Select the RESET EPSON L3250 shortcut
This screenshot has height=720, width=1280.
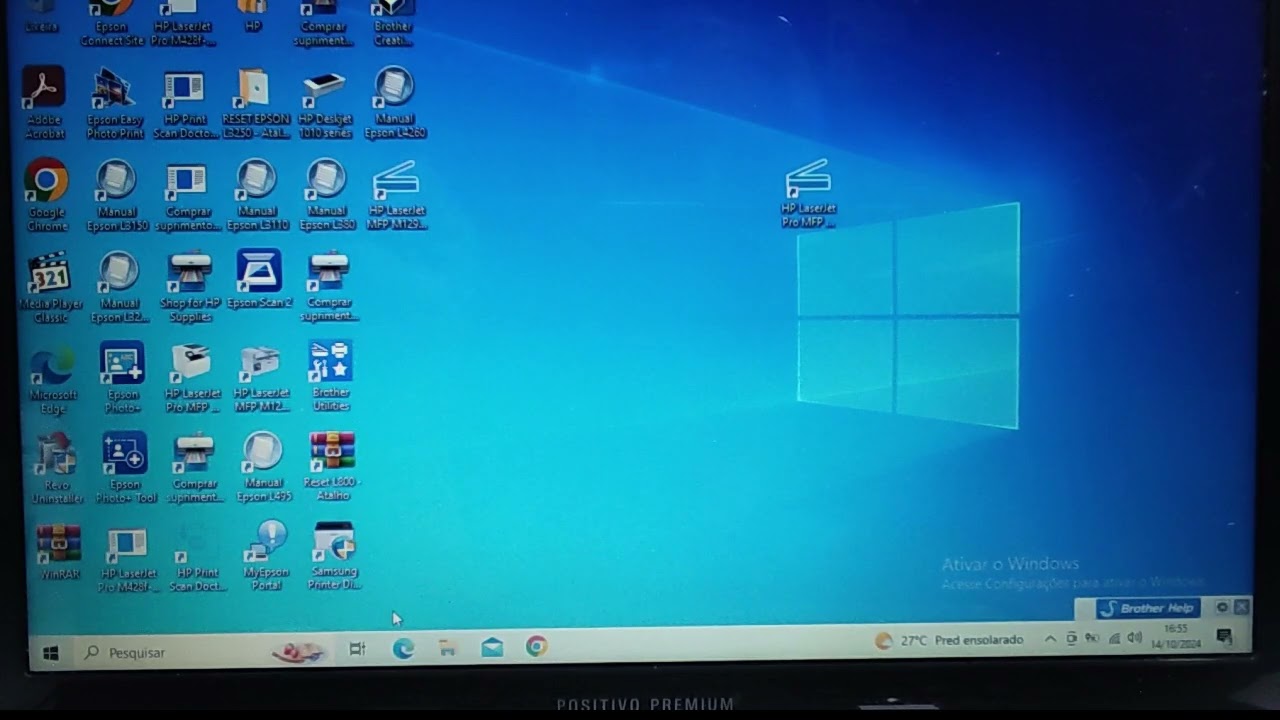254,101
